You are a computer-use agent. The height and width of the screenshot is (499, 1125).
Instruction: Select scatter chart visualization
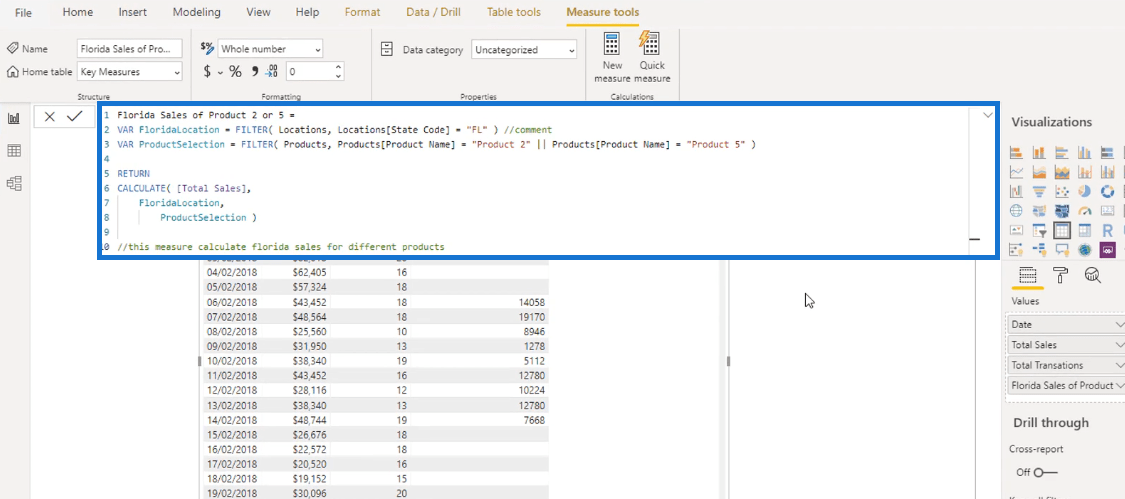[1062, 192]
